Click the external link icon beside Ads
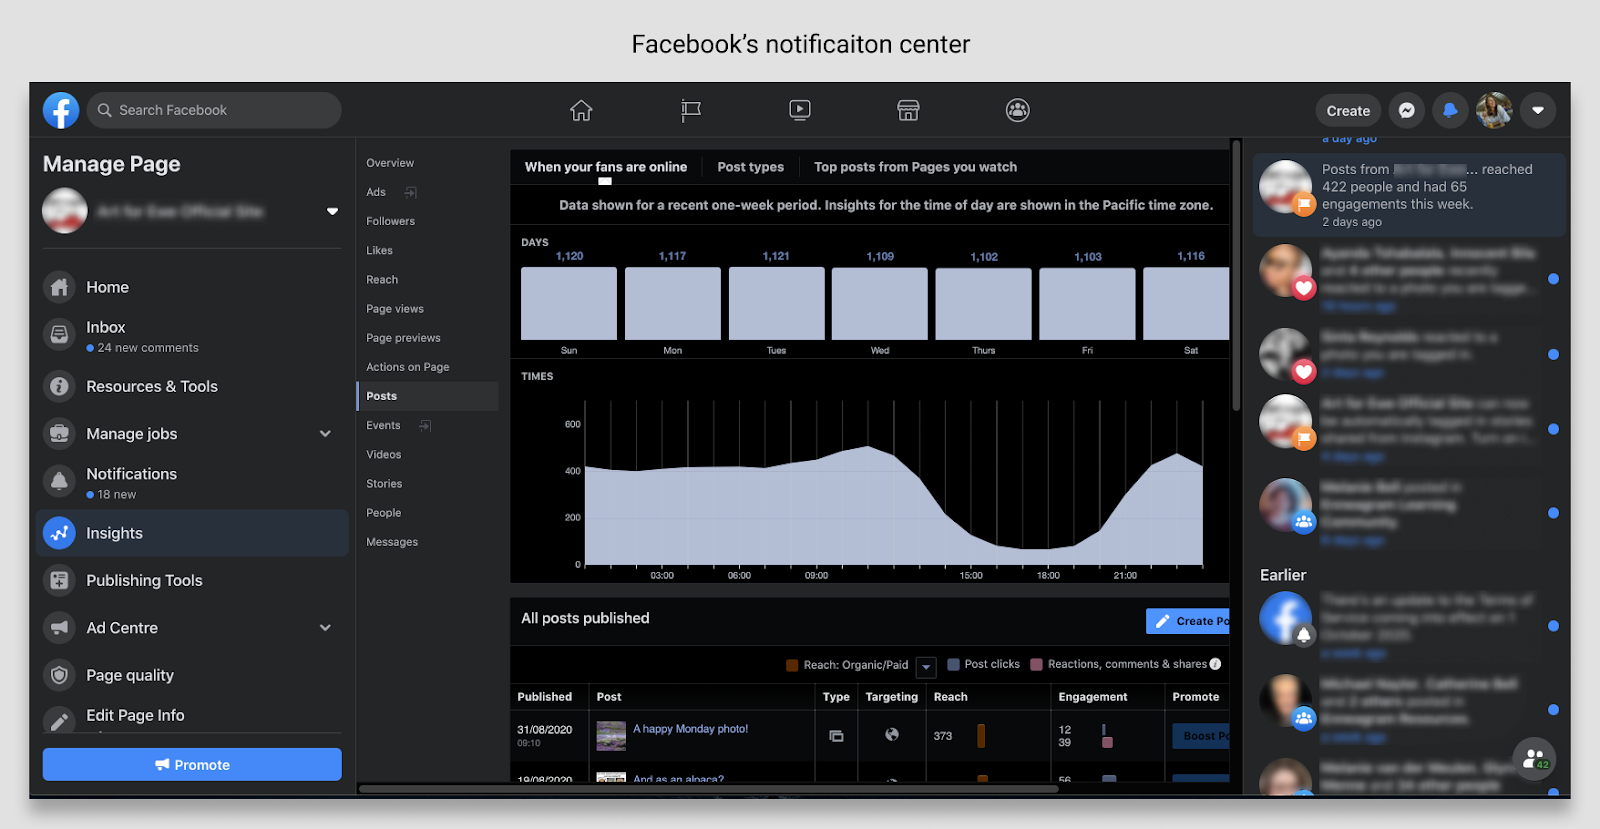This screenshot has height=829, width=1600. tap(410, 192)
